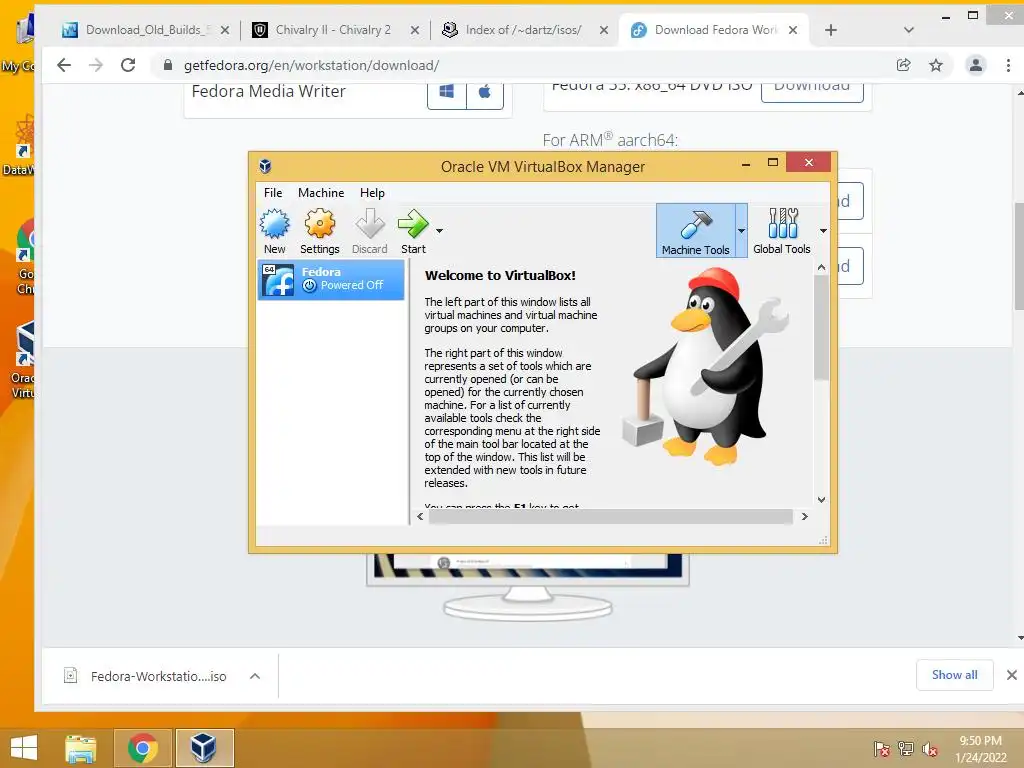Click the welcome pane vertical scrollbar thumb
Screen dimensions: 1024x768
(822, 327)
